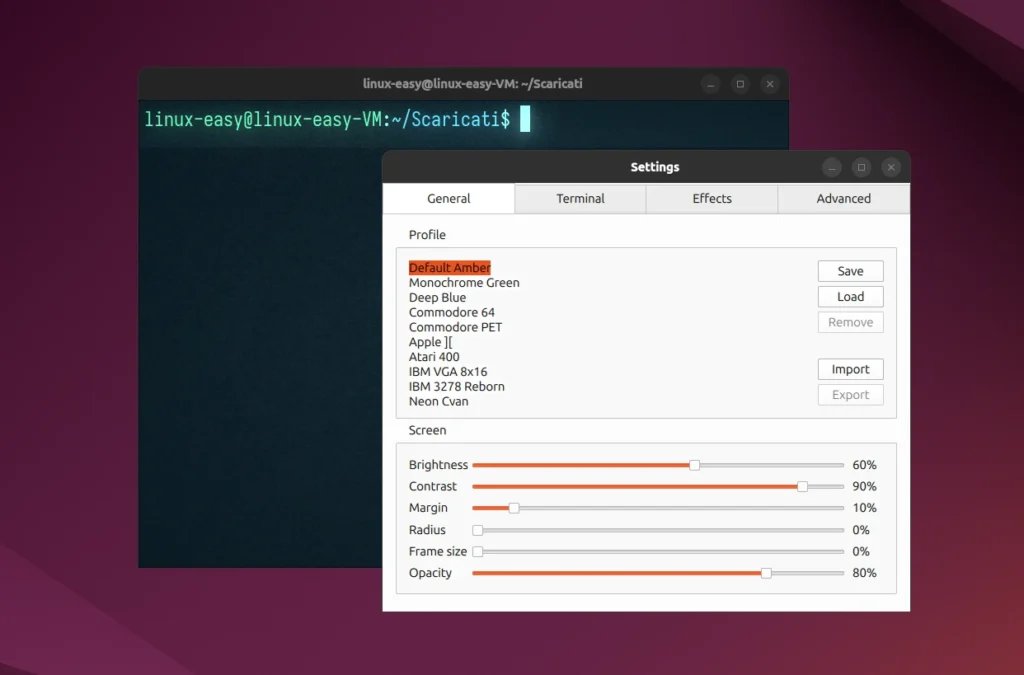
Task: Switch to the Terminal tab
Action: 580,199
